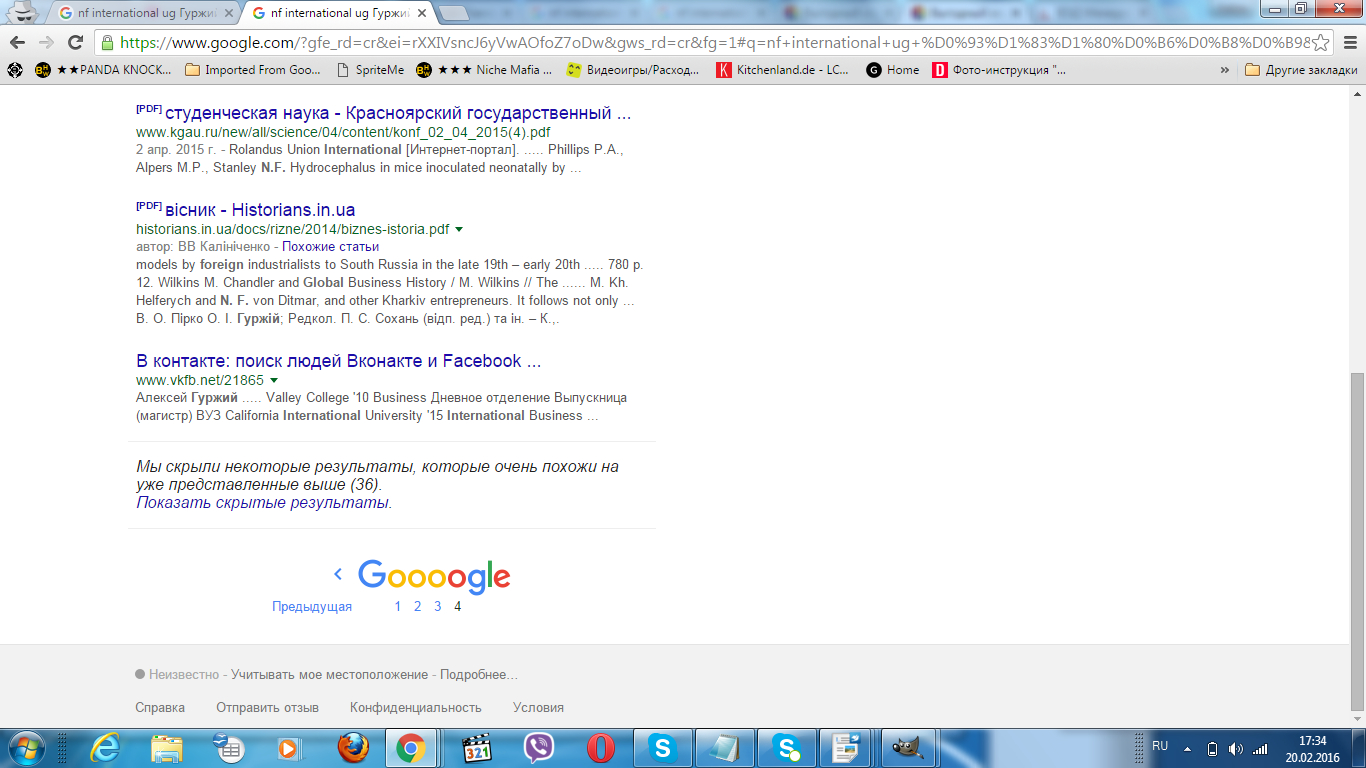This screenshot has width=1366, height=768.
Task: Open the Kitchenland.de bookmark
Action: pyautogui.click(x=783, y=70)
